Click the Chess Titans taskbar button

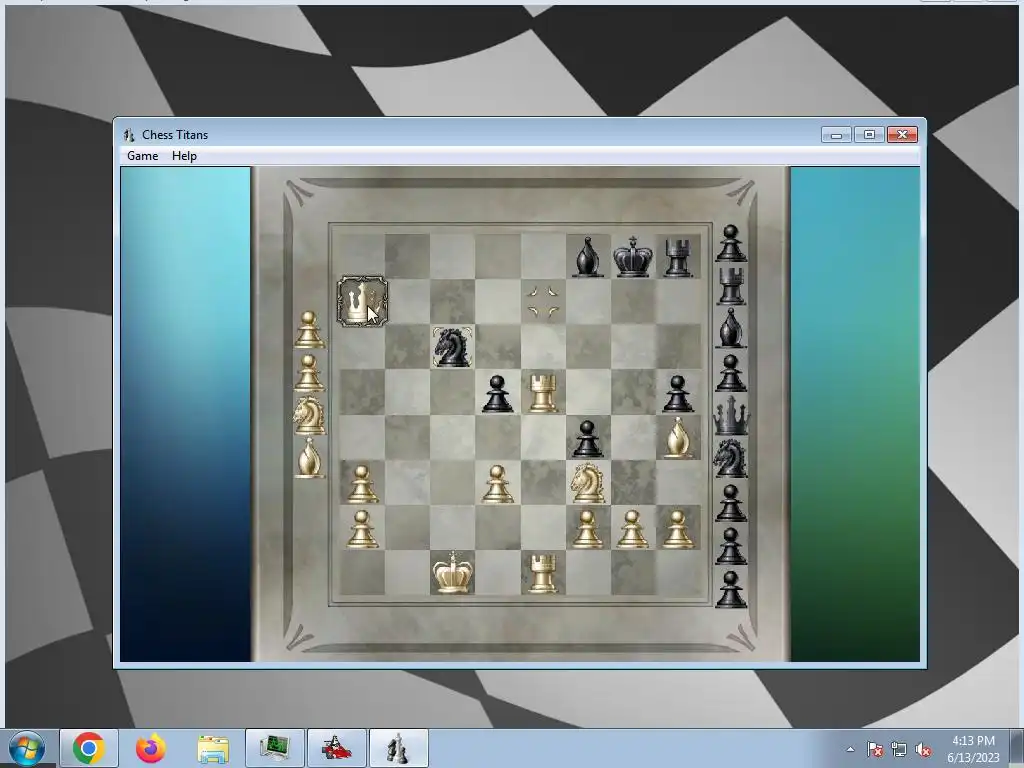[x=399, y=748]
